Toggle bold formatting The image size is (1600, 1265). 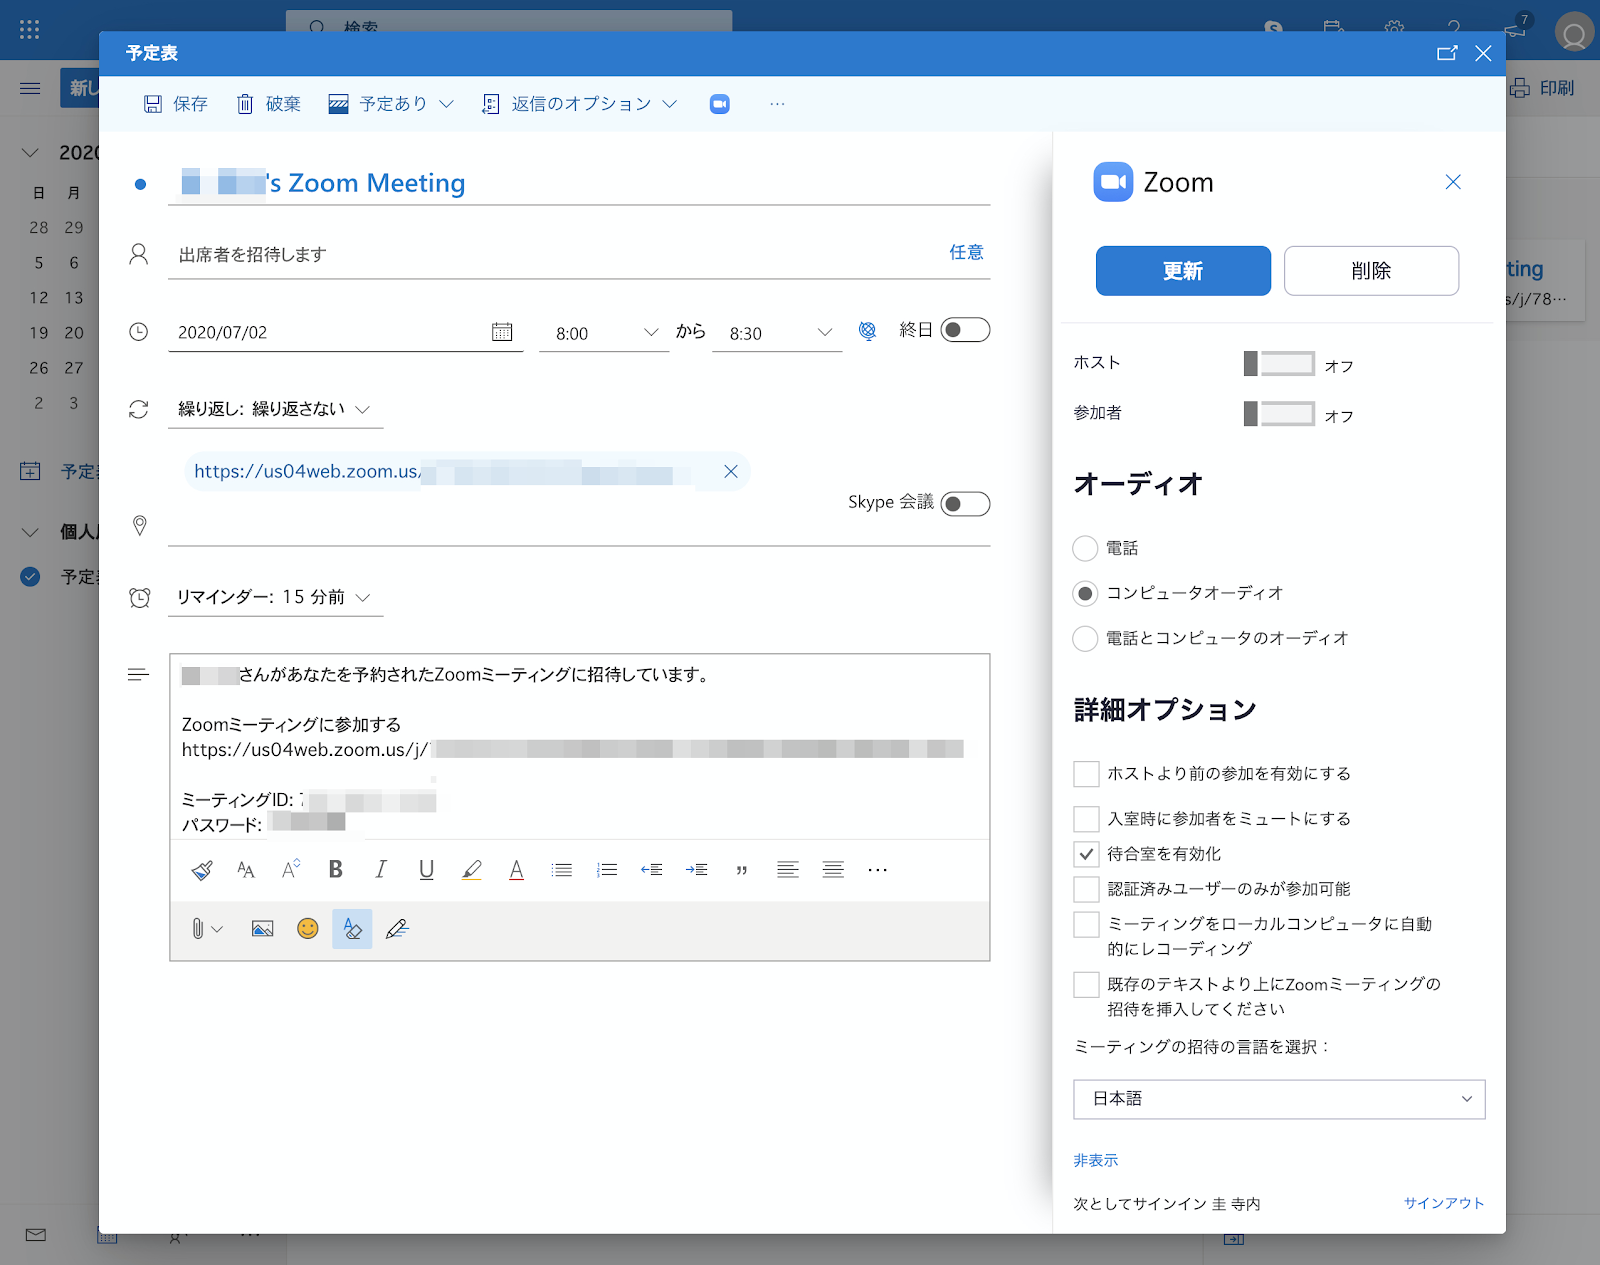point(336,870)
